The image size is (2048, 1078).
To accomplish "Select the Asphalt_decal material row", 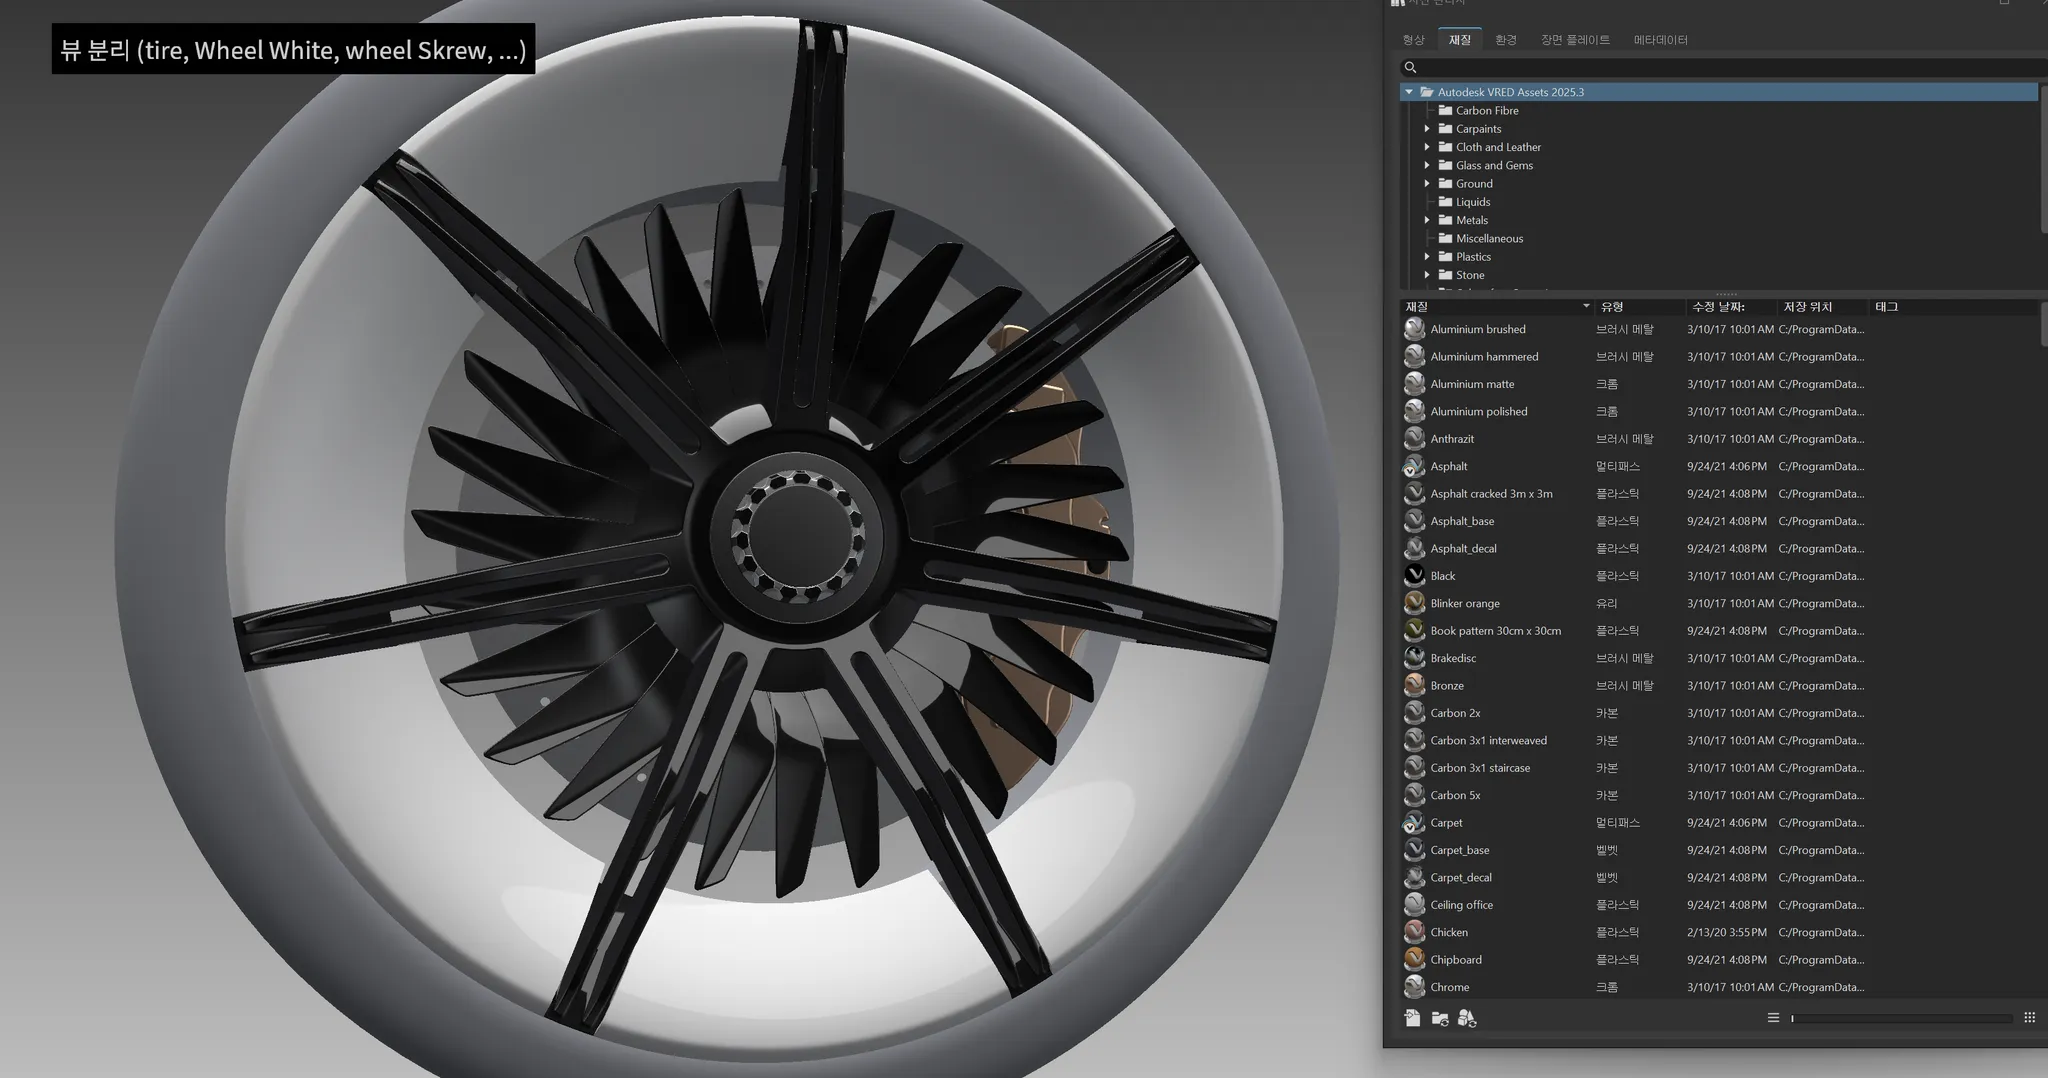I will pyautogui.click(x=1720, y=549).
